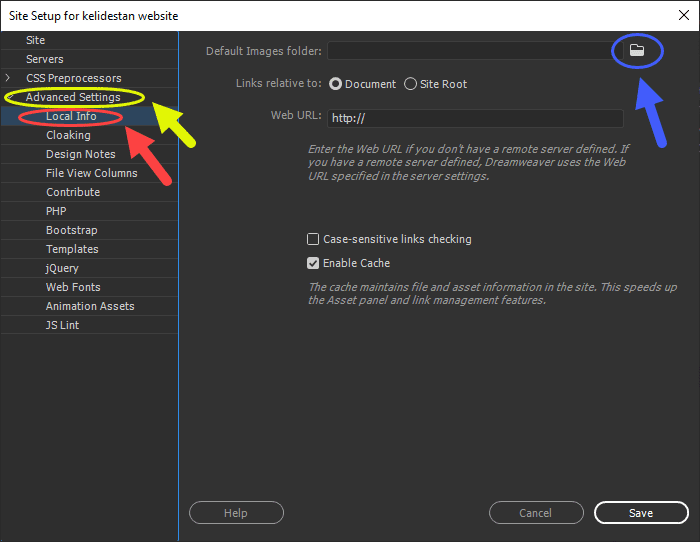Go to Design Notes settings
The width and height of the screenshot is (700, 542).
tap(89, 154)
